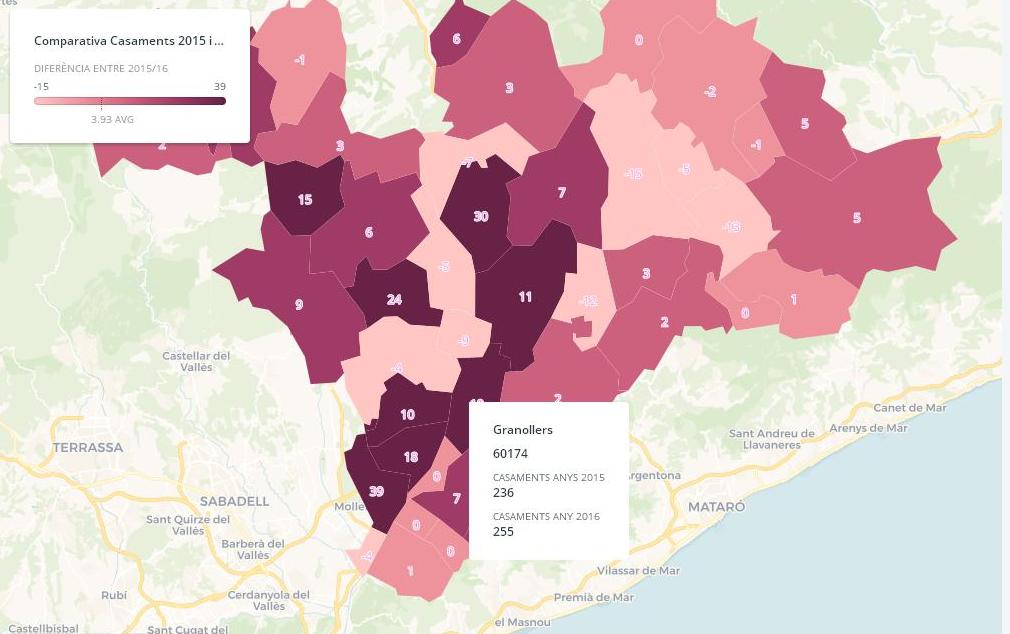Select the region labeled 9
The image size is (1010, 634).
click(x=299, y=305)
